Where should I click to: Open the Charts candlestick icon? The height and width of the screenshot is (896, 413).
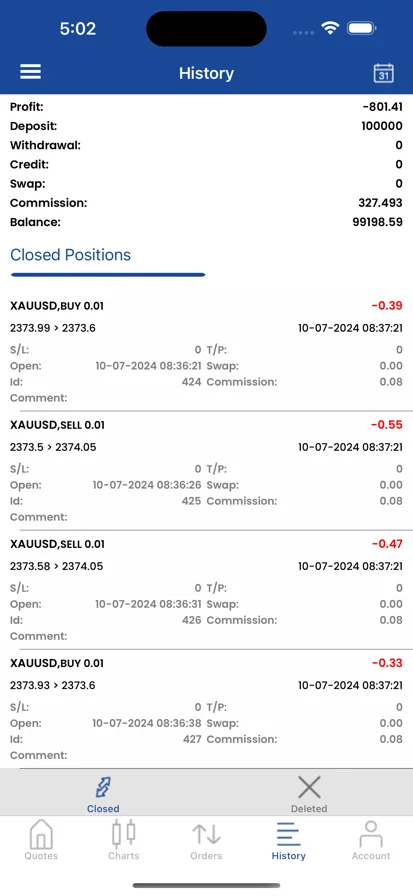tap(123, 834)
